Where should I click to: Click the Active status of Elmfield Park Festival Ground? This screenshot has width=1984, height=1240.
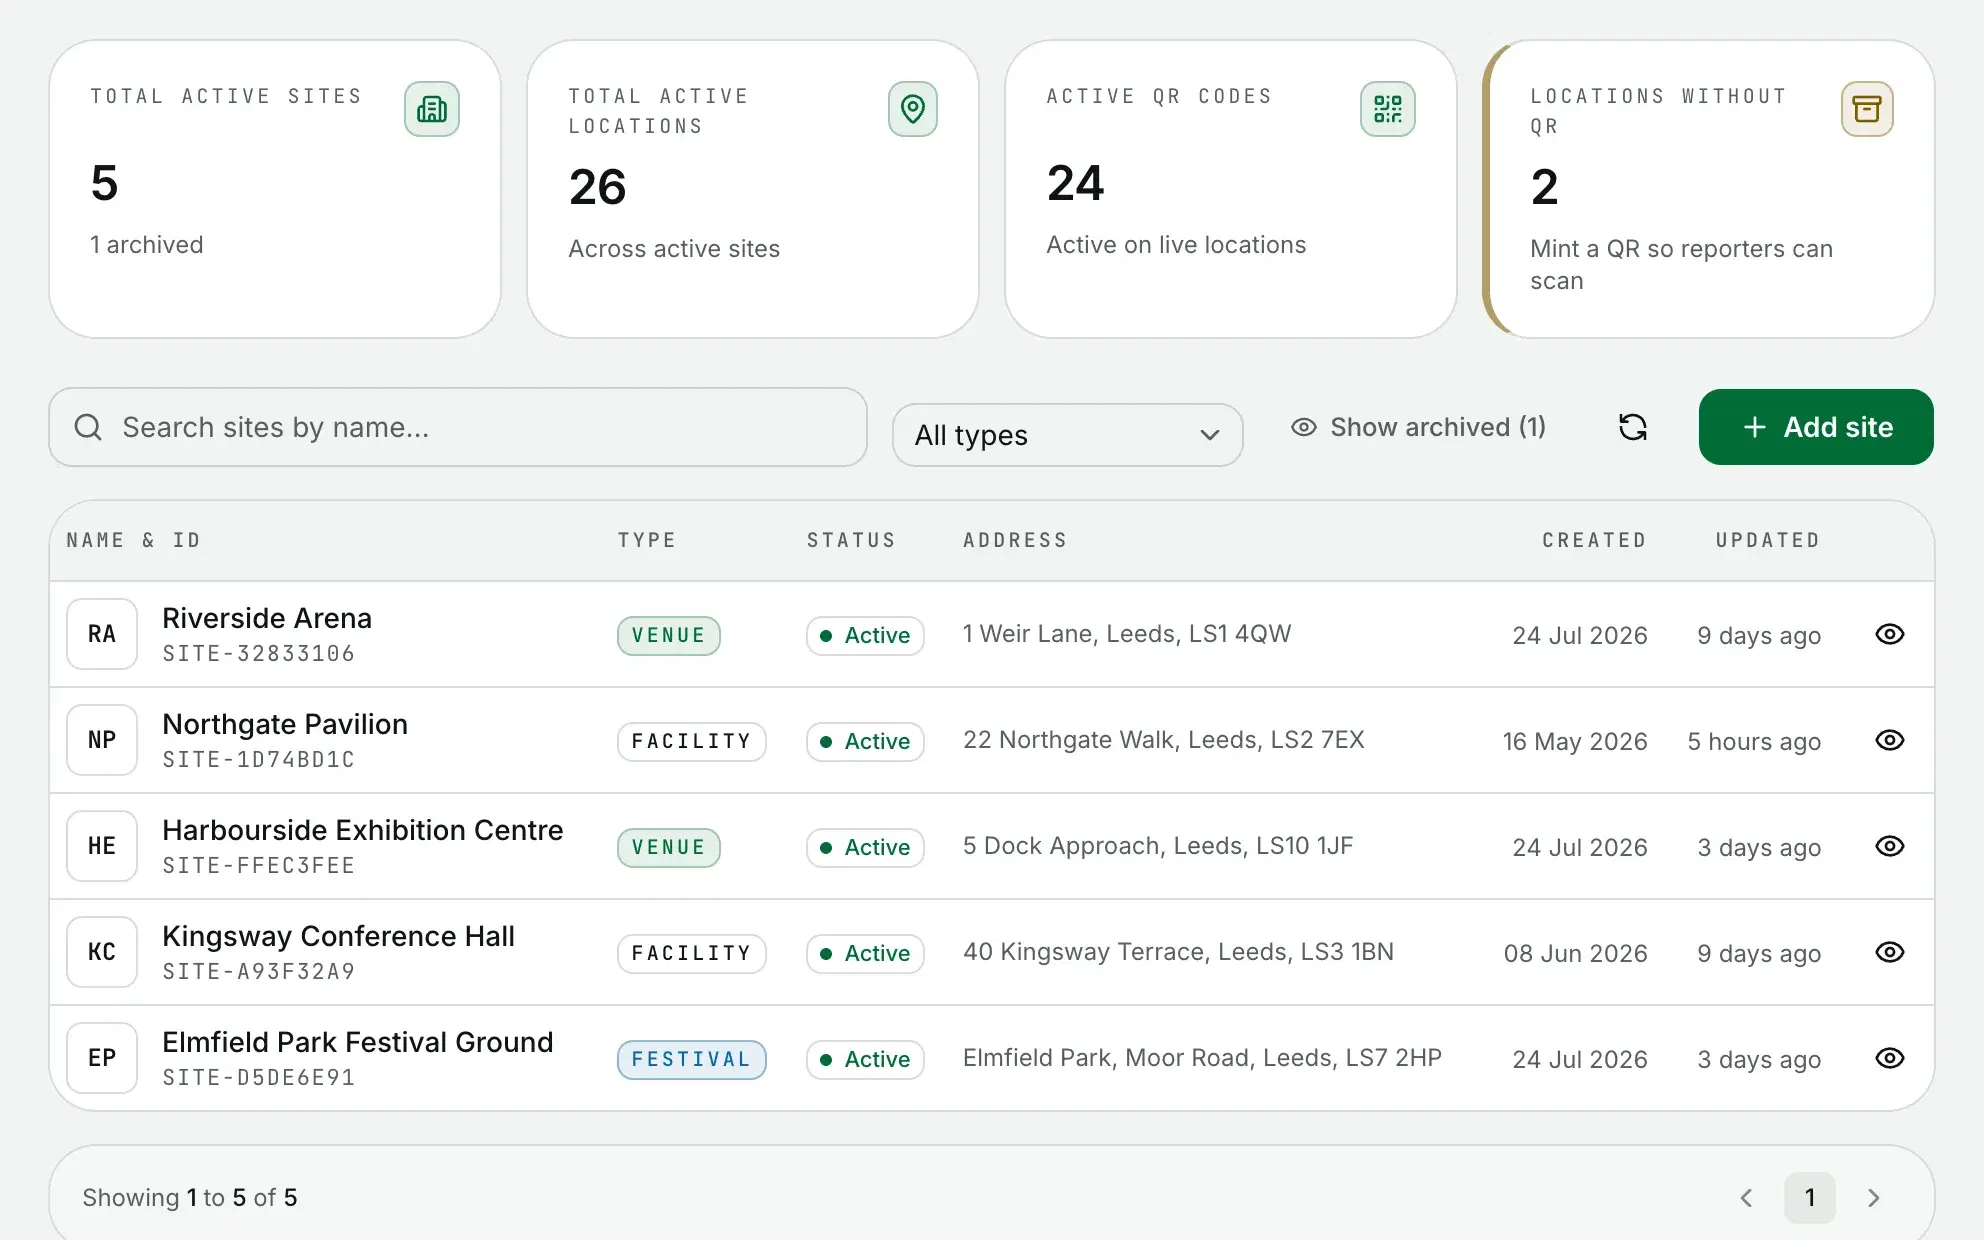(x=865, y=1060)
